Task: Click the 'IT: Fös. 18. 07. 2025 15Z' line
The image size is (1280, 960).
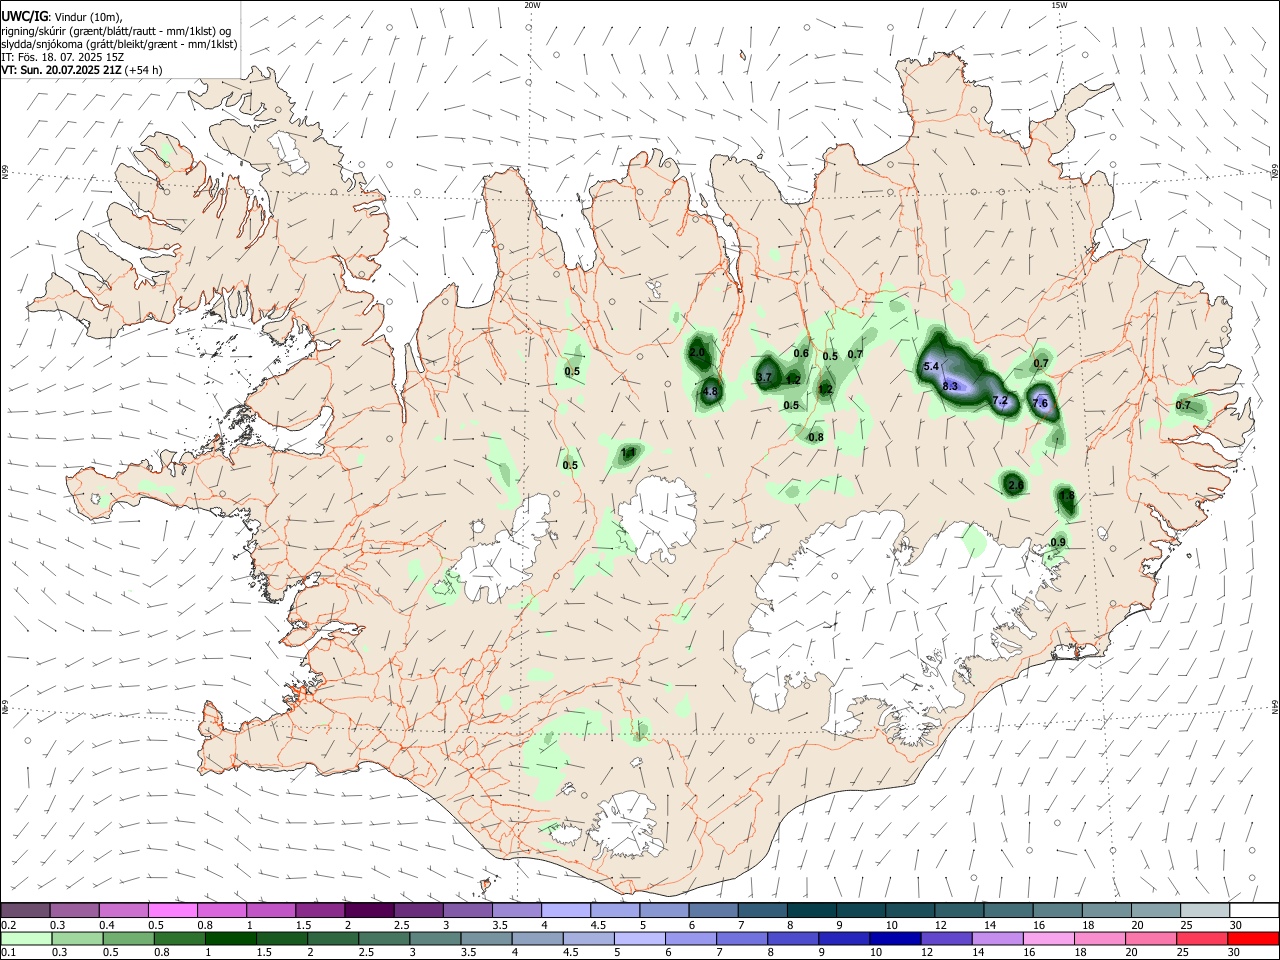Action: 63,57
